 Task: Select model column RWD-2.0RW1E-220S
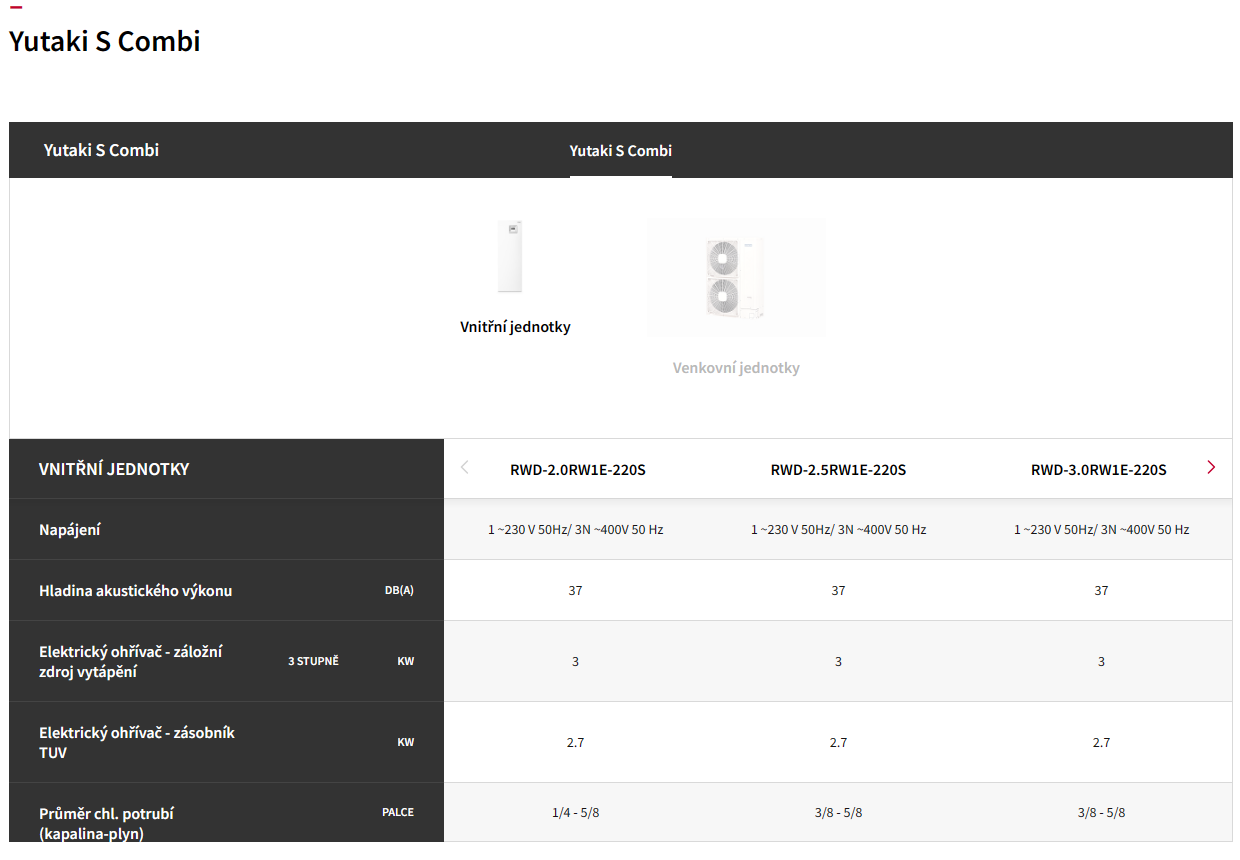point(578,470)
